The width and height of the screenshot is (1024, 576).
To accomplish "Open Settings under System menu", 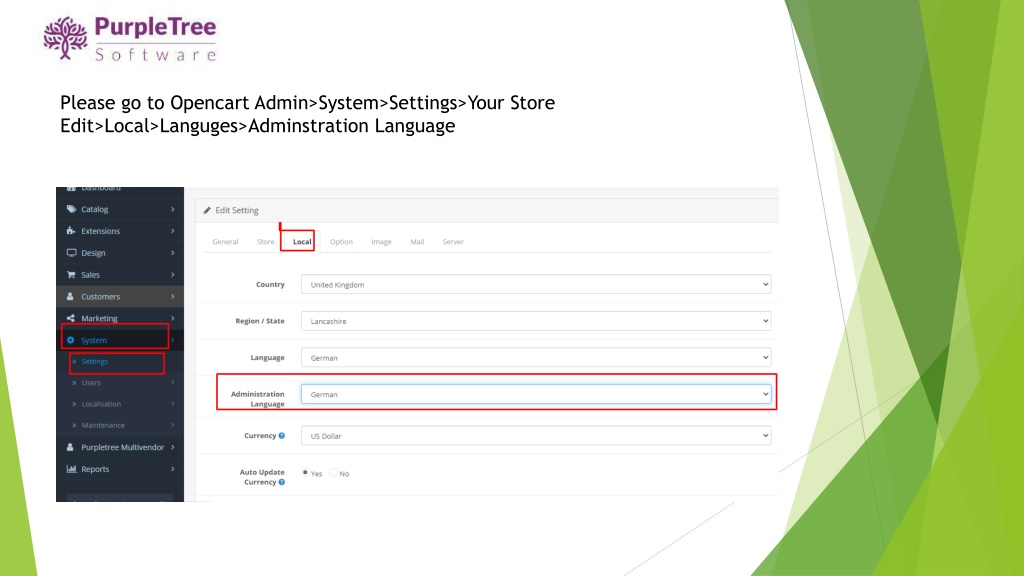I will point(95,362).
